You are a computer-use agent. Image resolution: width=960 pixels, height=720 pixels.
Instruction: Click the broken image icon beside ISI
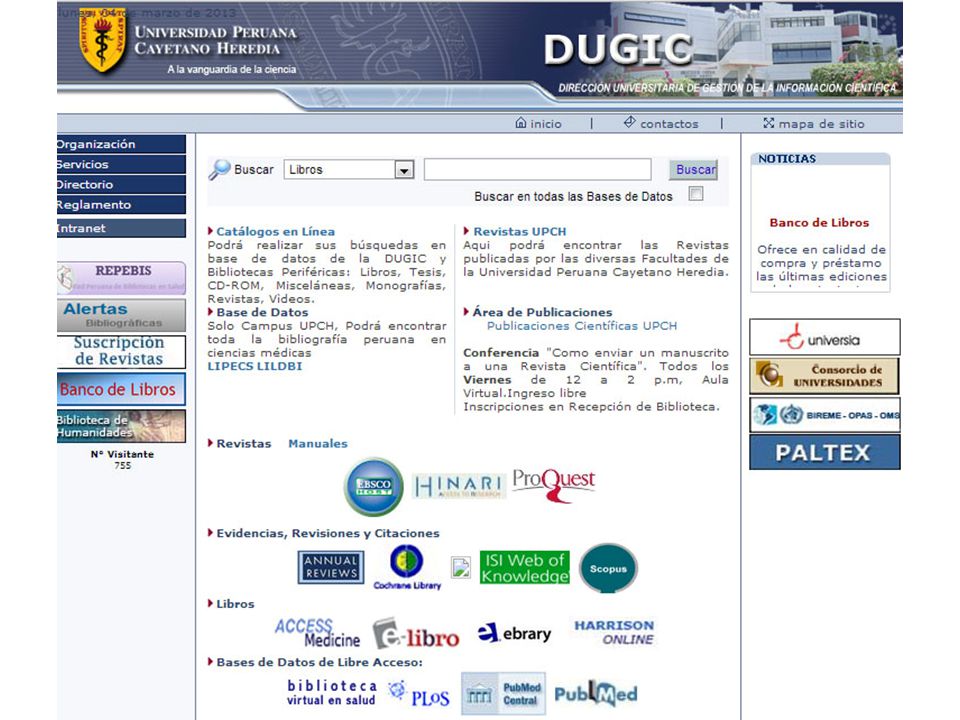[x=460, y=568]
